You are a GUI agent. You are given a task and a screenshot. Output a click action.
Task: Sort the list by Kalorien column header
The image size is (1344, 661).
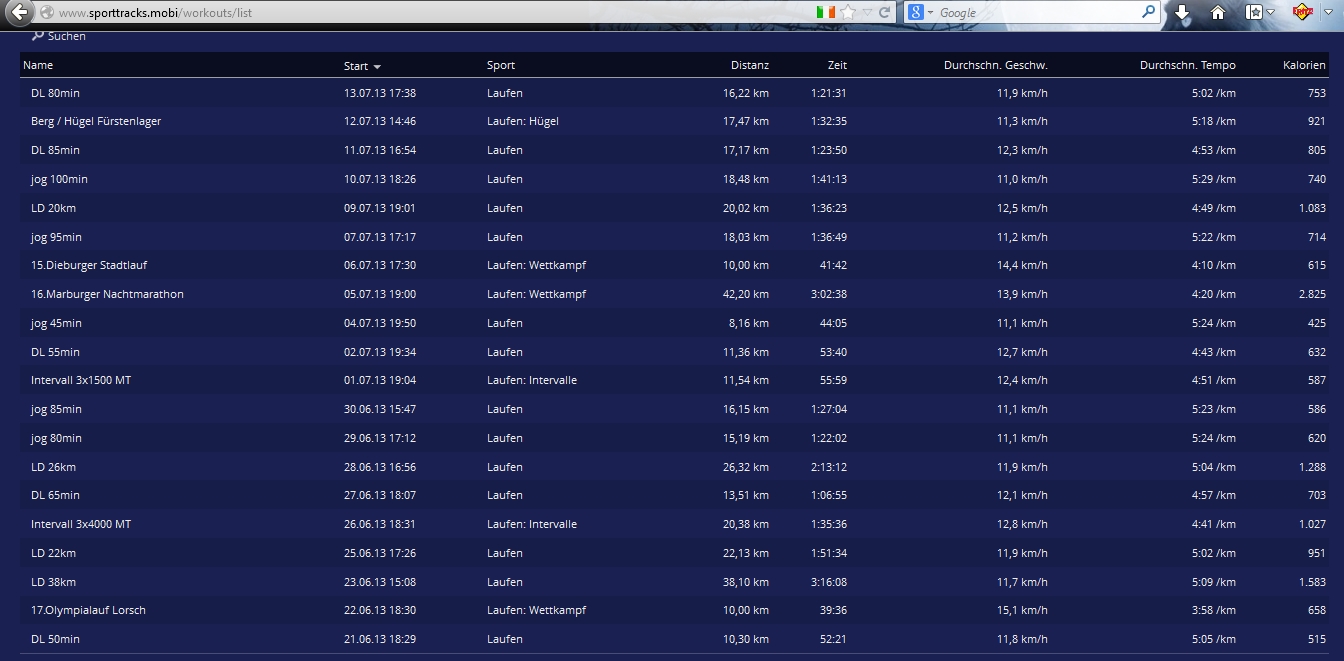pyautogui.click(x=1304, y=66)
